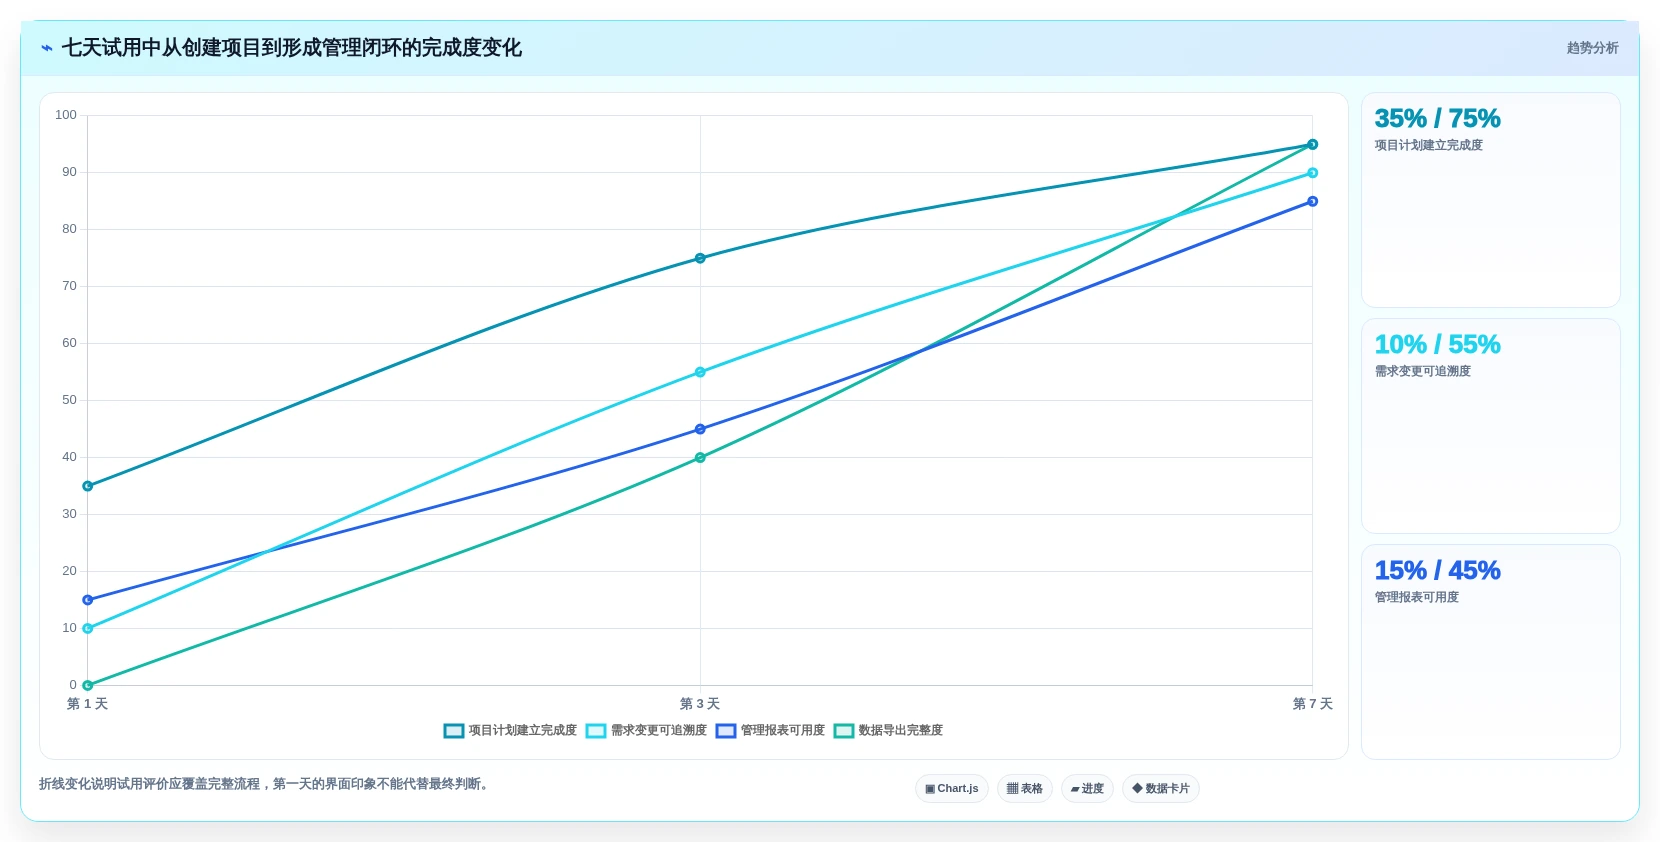1660x842 pixels.
Task: Click the 10% / 55% stat card value
Action: (1437, 344)
